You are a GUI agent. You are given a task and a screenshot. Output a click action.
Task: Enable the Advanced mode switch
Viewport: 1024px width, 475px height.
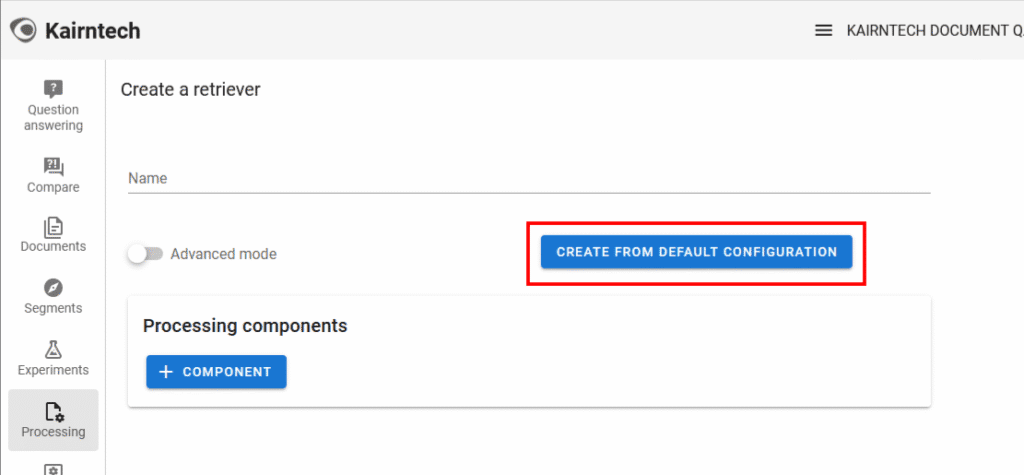tap(144, 254)
